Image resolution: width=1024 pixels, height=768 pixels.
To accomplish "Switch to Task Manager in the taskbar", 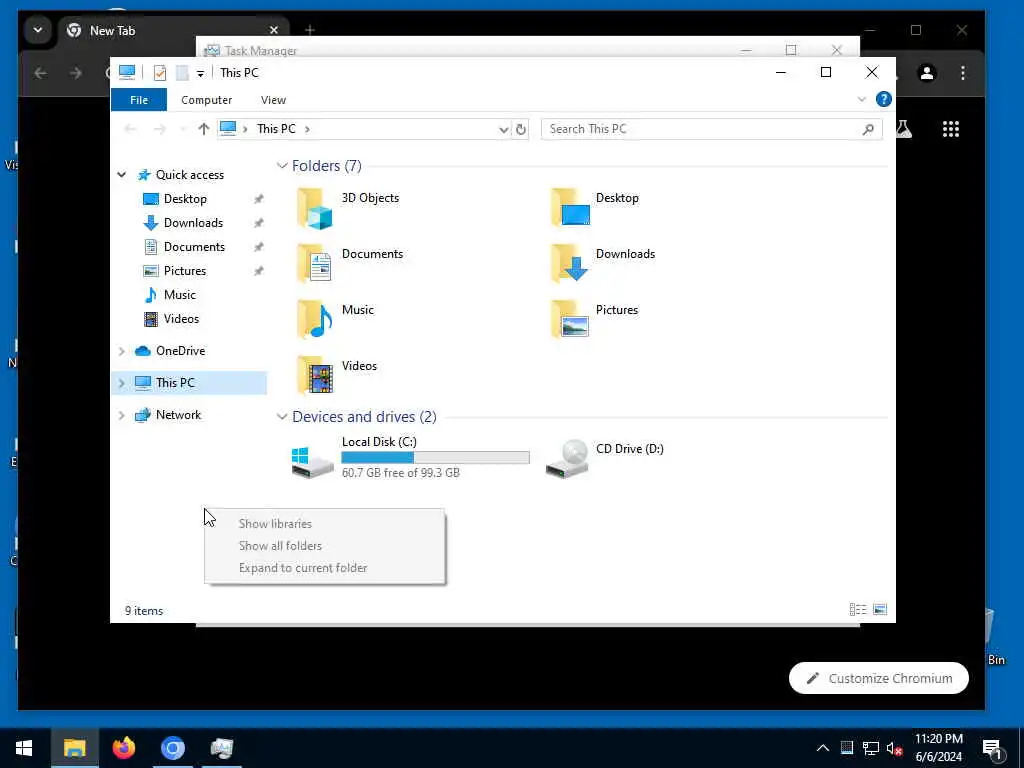I will [x=221, y=748].
